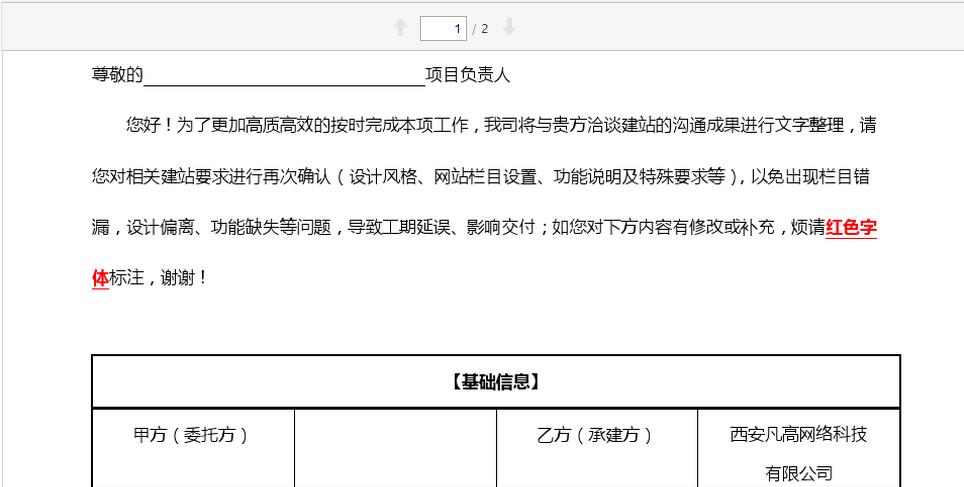The image size is (964, 487).
Task: Click the total page count "/ 2"
Action: pos(481,28)
